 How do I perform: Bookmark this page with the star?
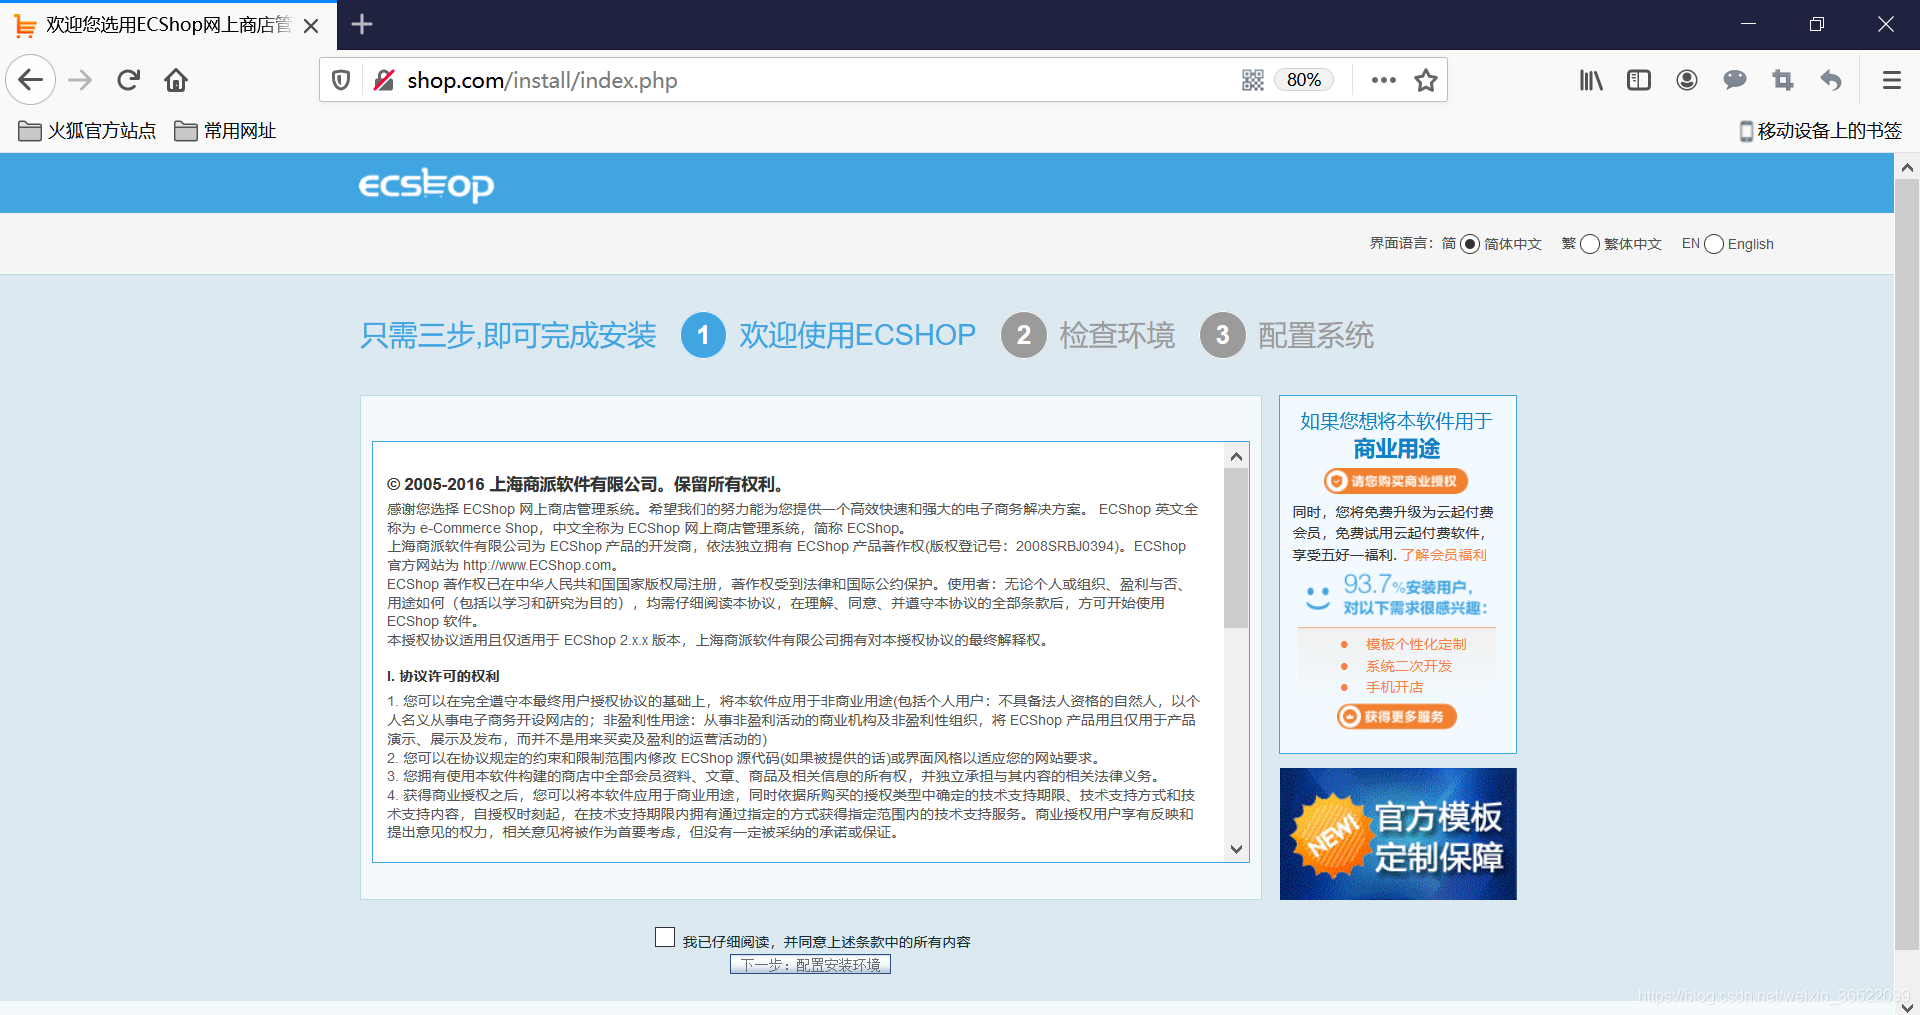pos(1426,80)
